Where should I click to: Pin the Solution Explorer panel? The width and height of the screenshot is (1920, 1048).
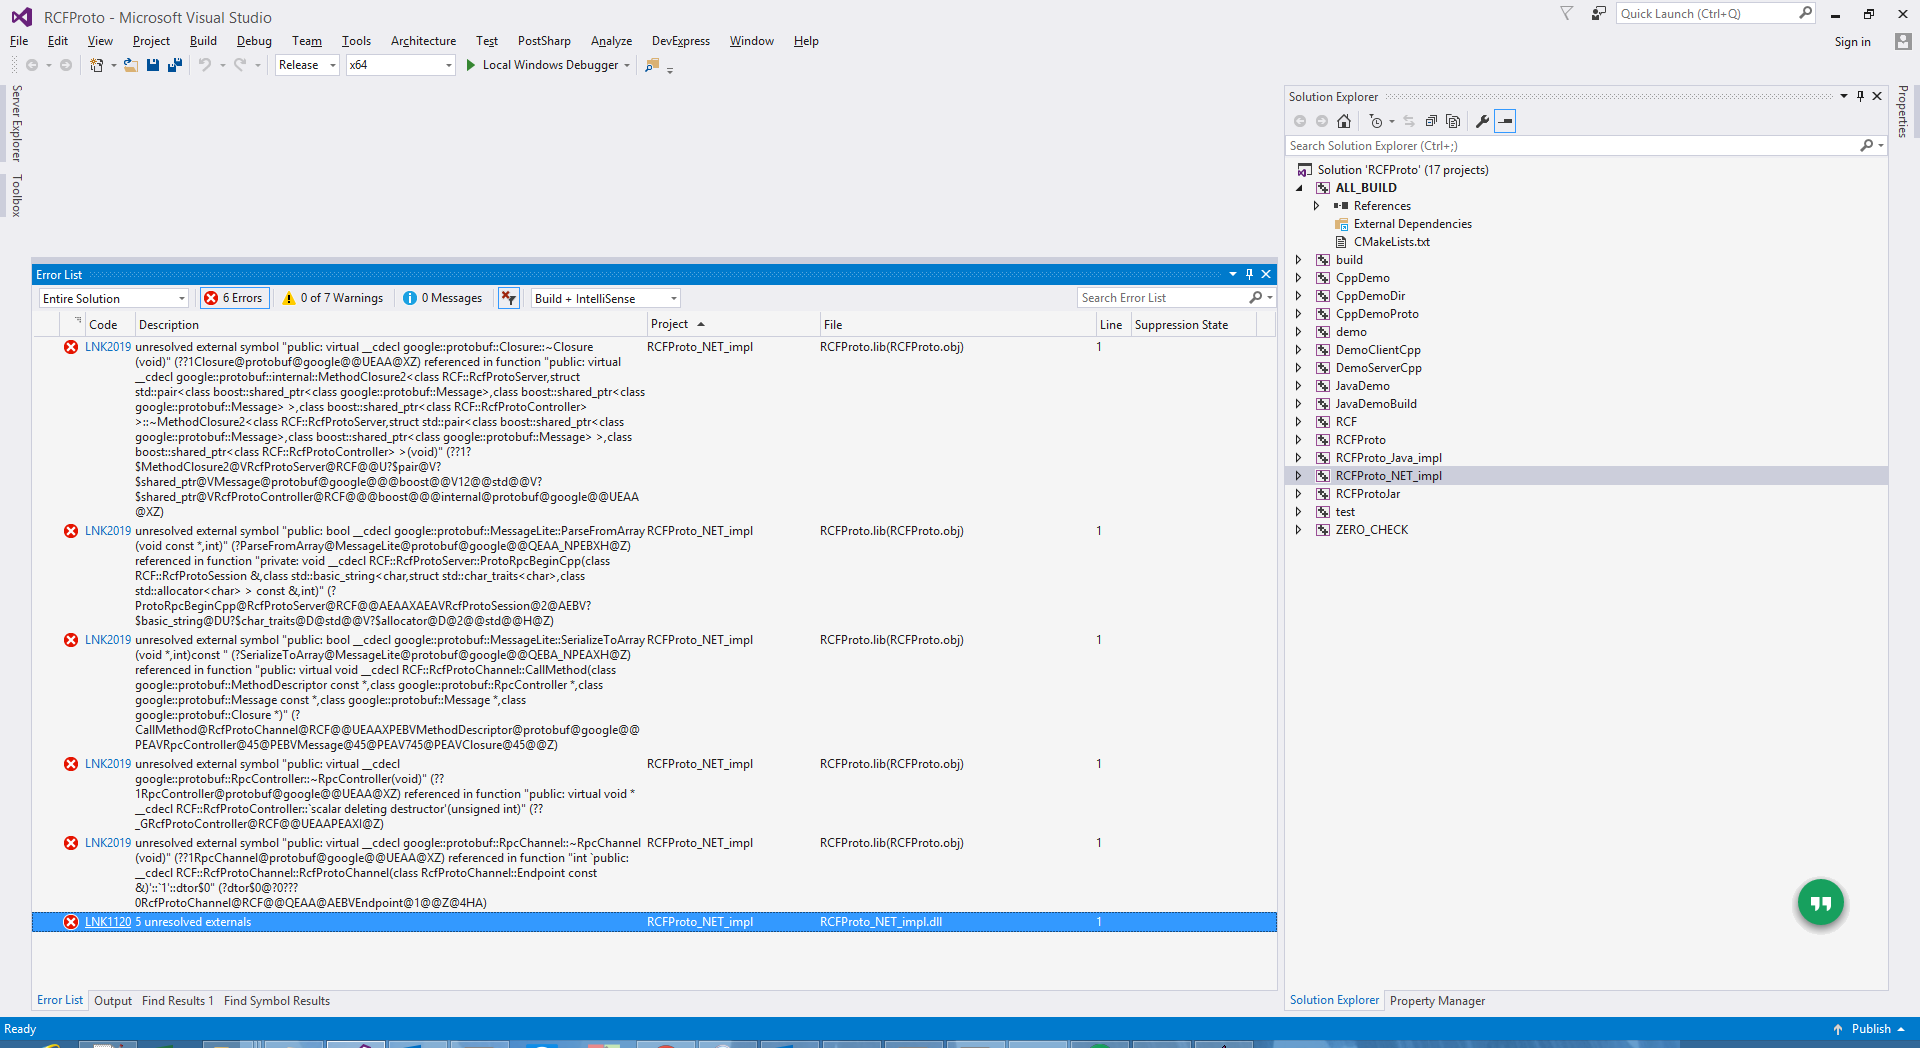coord(1860,96)
